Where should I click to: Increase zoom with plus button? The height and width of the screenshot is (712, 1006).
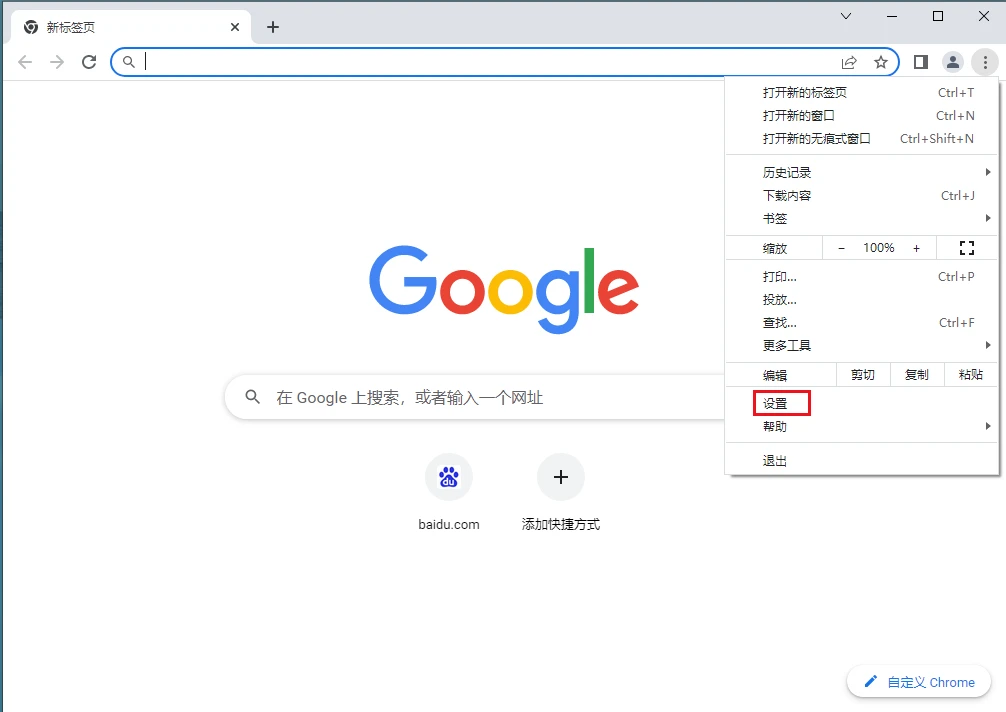point(916,248)
